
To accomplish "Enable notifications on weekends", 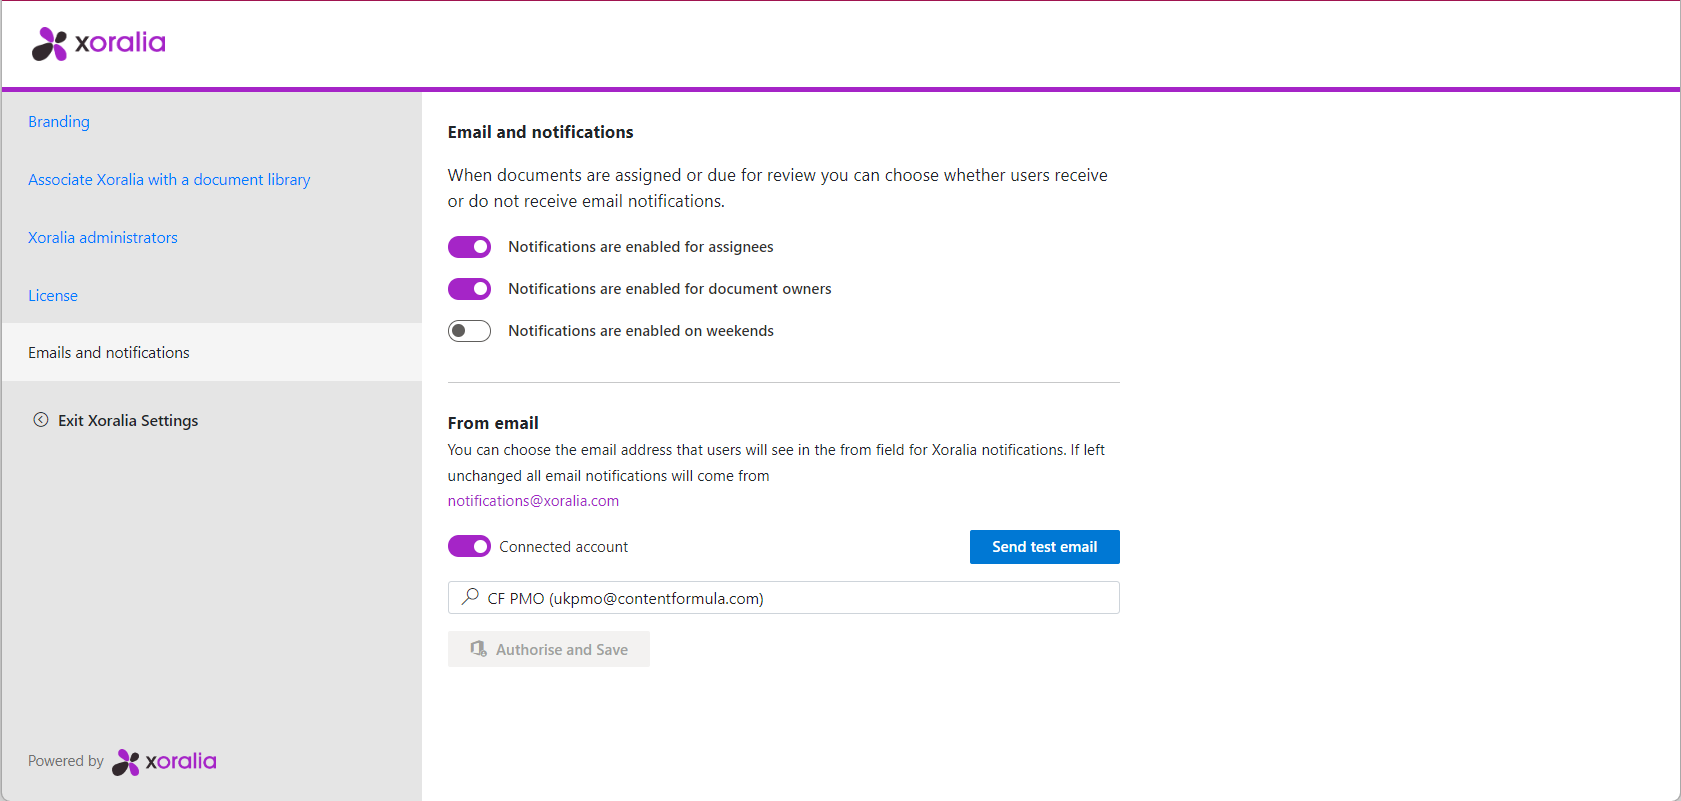I will pos(469,331).
